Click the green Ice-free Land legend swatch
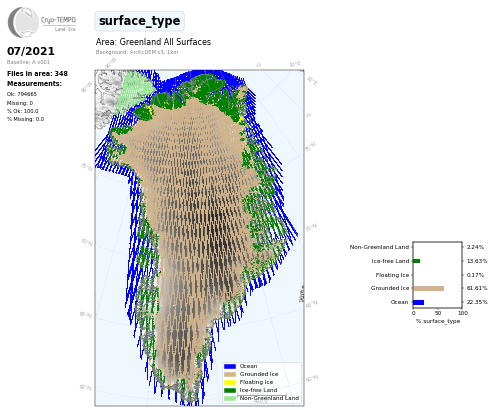 click(230, 390)
